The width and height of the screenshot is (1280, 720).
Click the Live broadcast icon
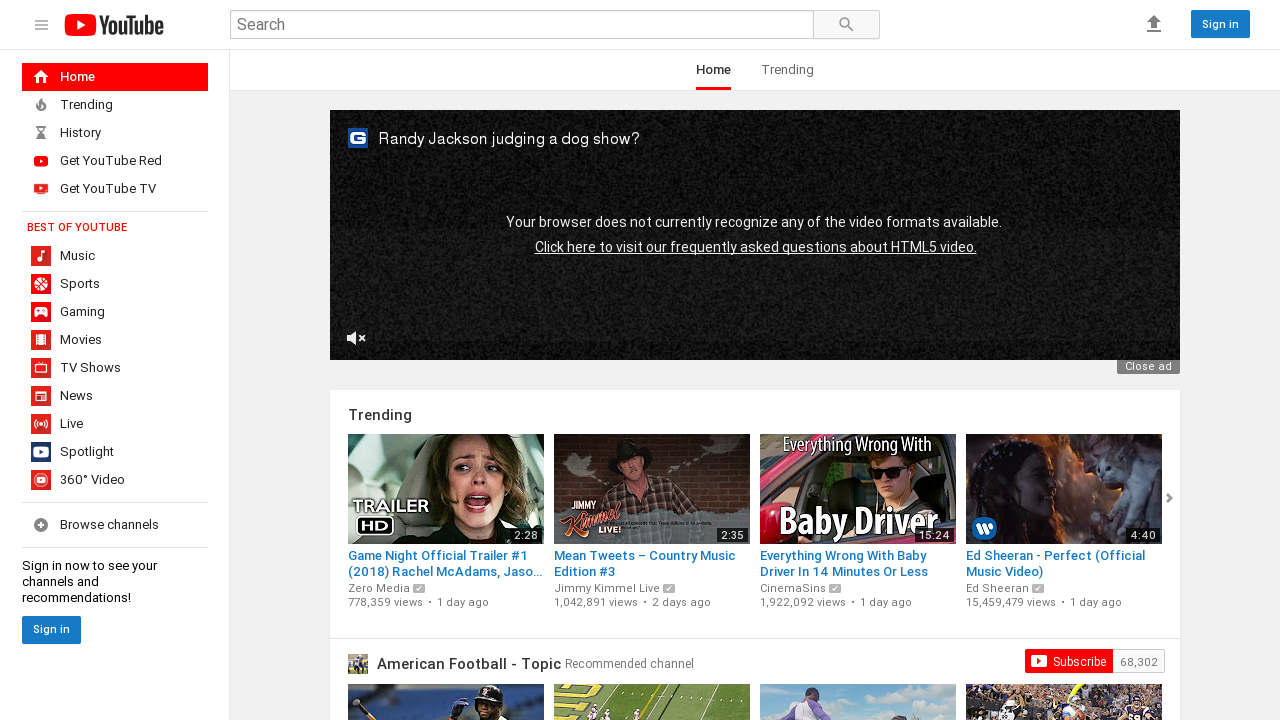(41, 424)
